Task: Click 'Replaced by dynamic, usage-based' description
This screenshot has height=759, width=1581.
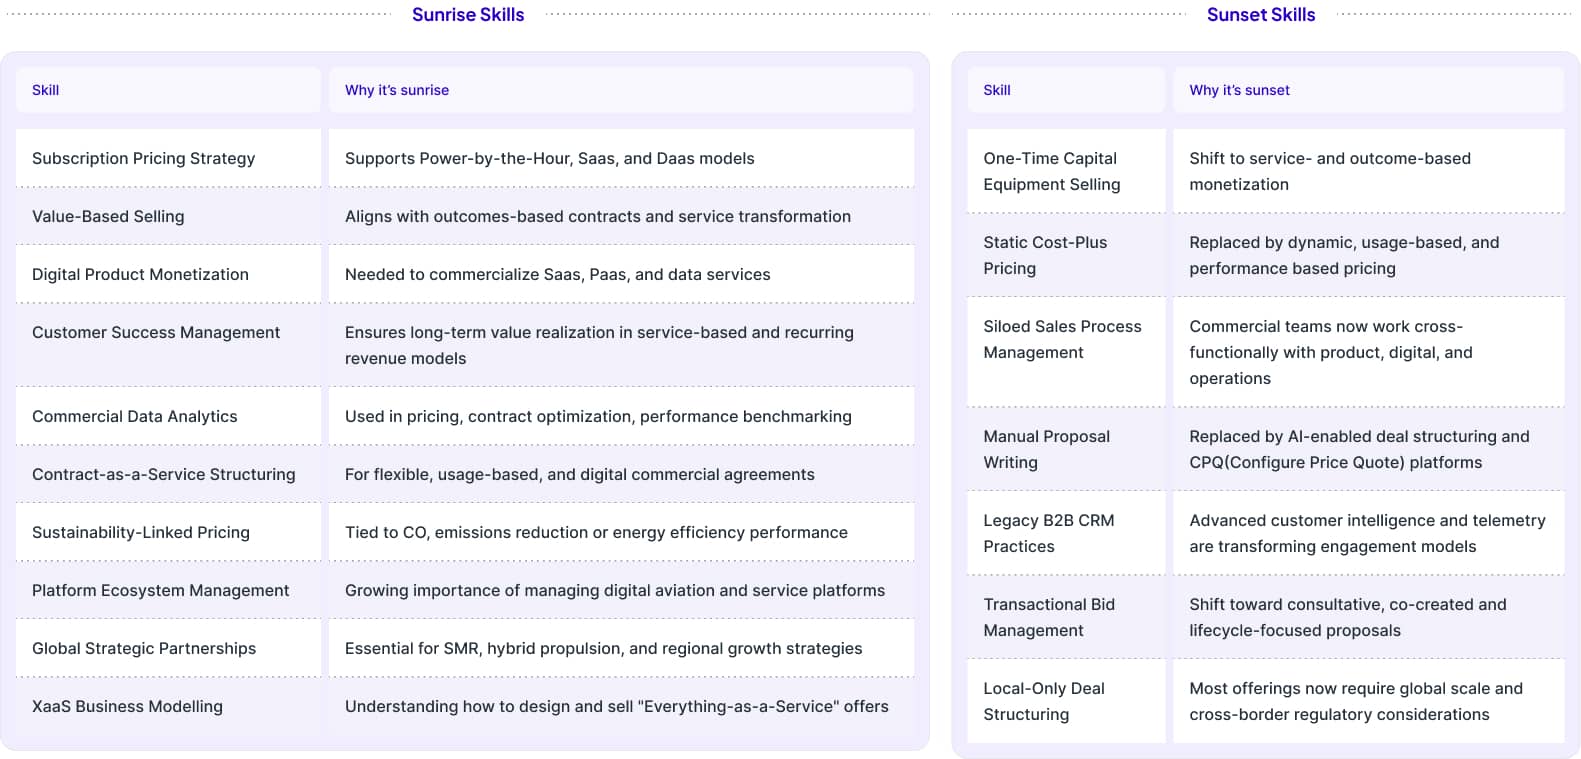Action: point(1344,255)
